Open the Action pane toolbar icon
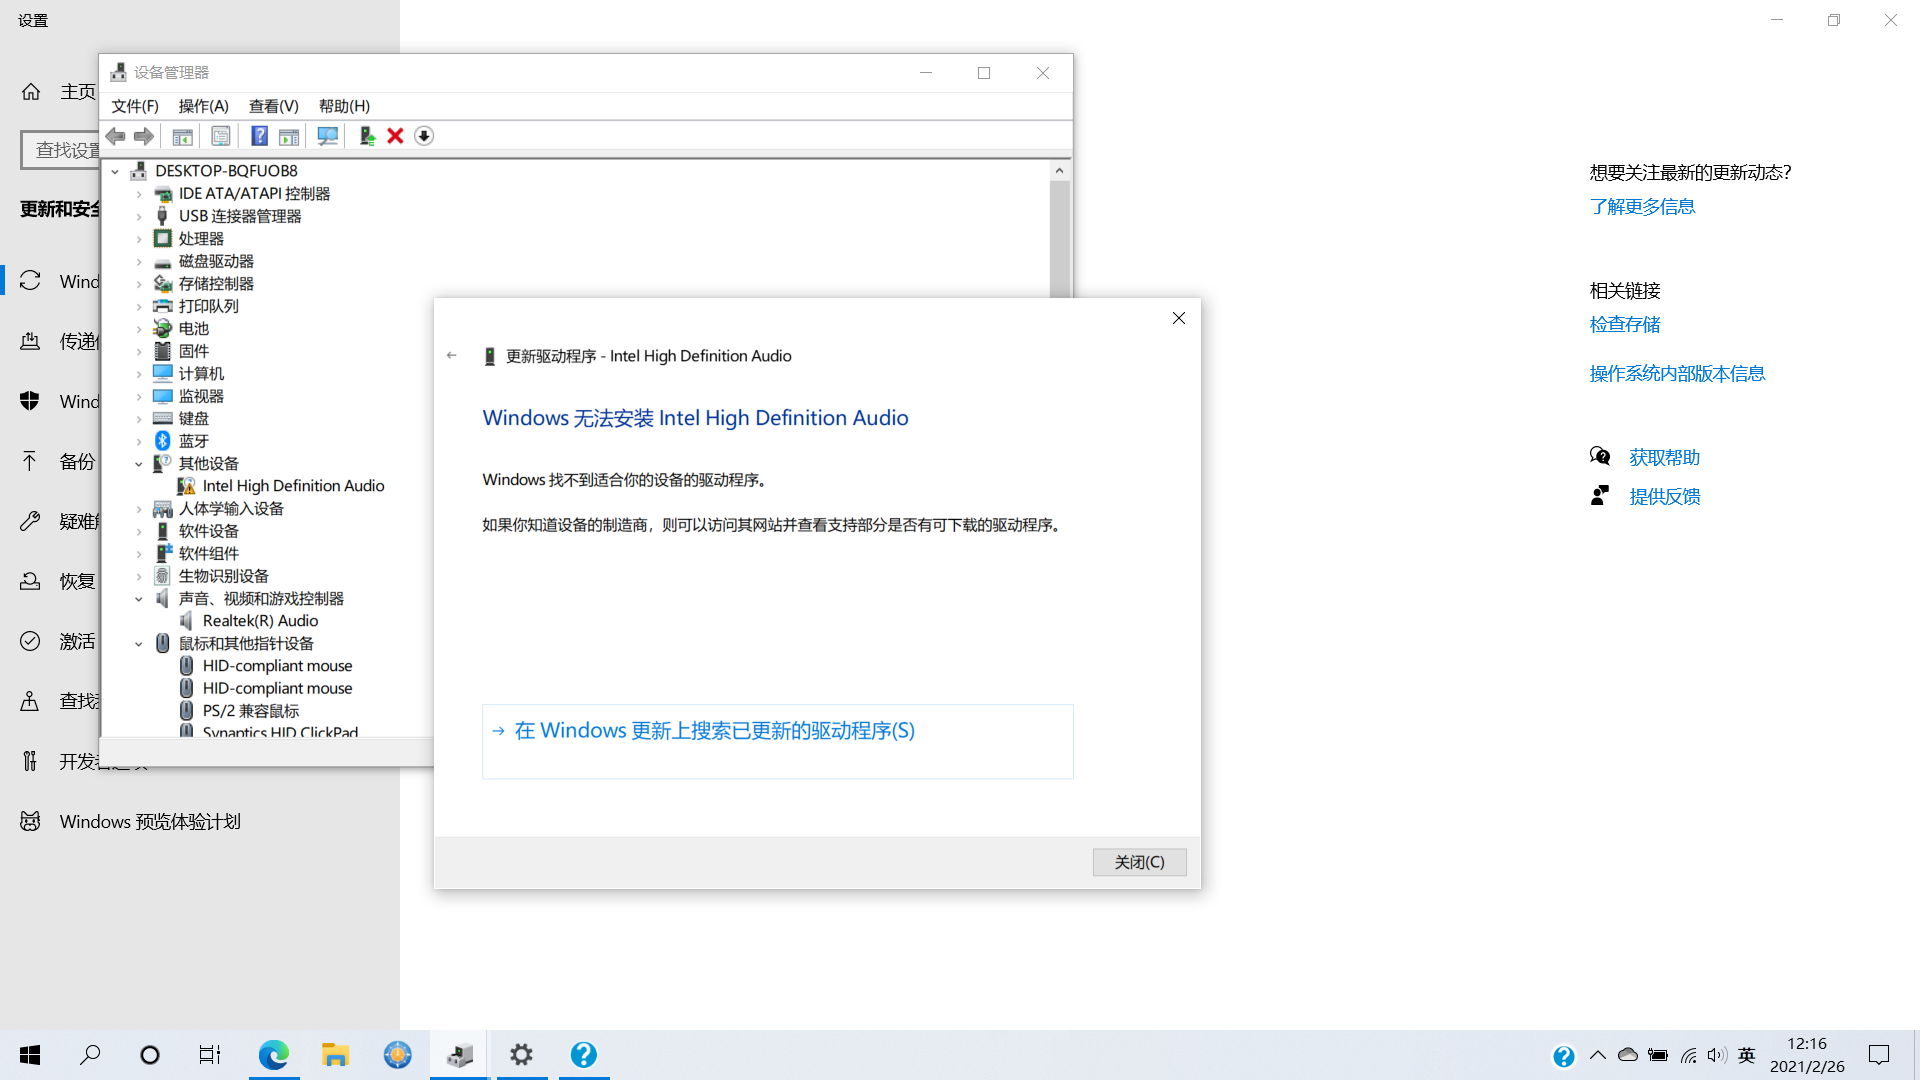The image size is (1920, 1080). 290,136
